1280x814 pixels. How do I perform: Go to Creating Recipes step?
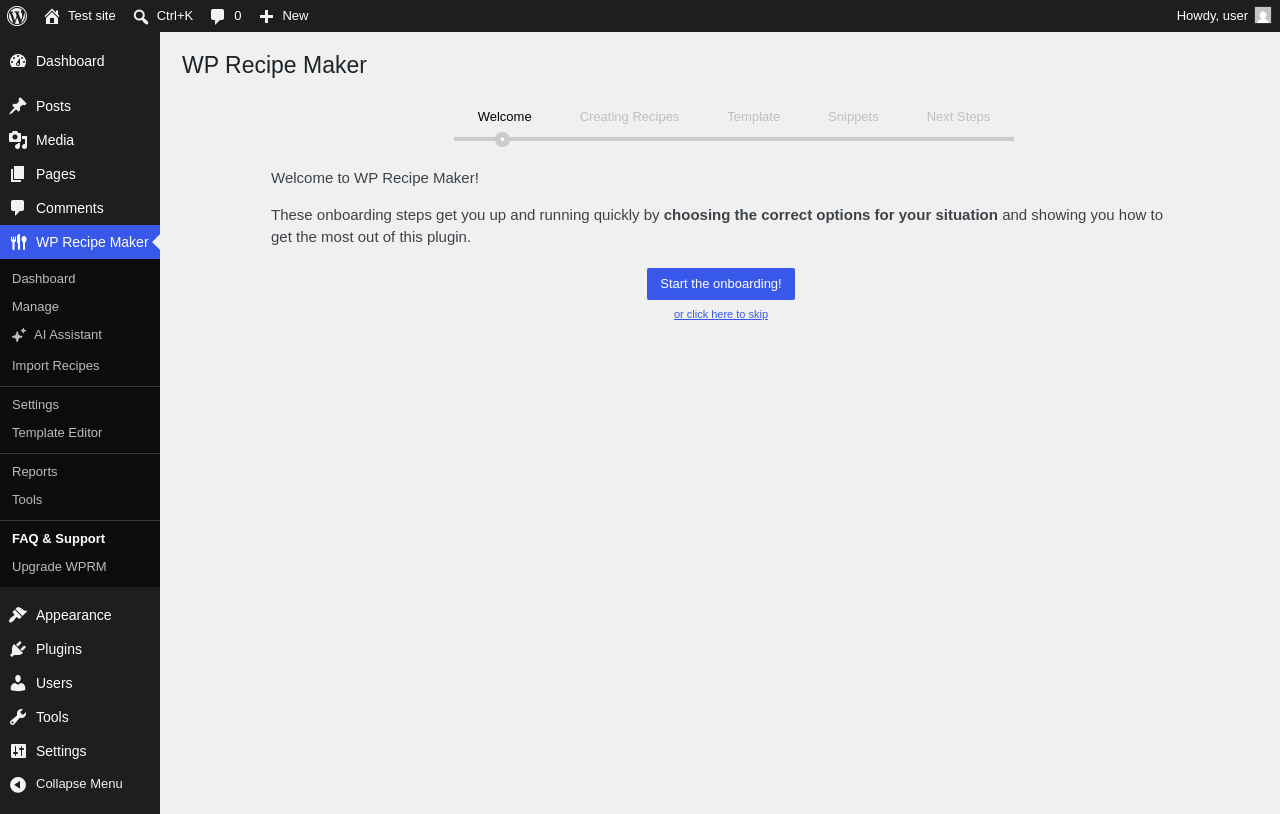[629, 116]
